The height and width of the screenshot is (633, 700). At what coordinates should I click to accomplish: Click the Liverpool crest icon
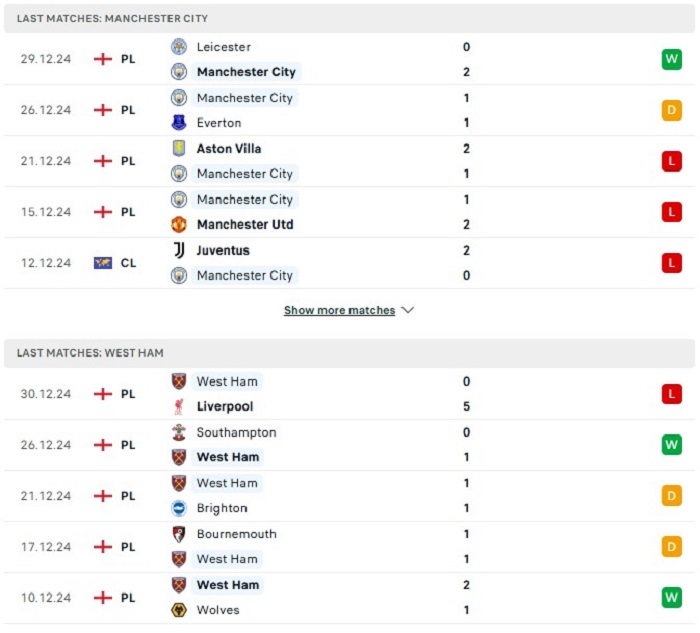pos(179,407)
